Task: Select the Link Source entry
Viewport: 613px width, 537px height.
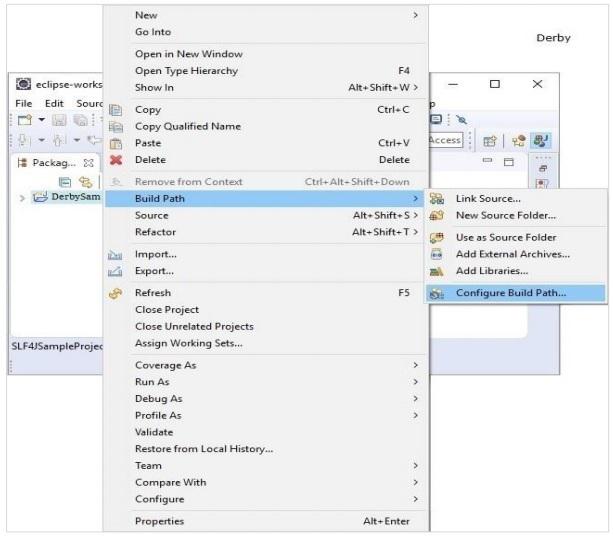Action: [516, 199]
